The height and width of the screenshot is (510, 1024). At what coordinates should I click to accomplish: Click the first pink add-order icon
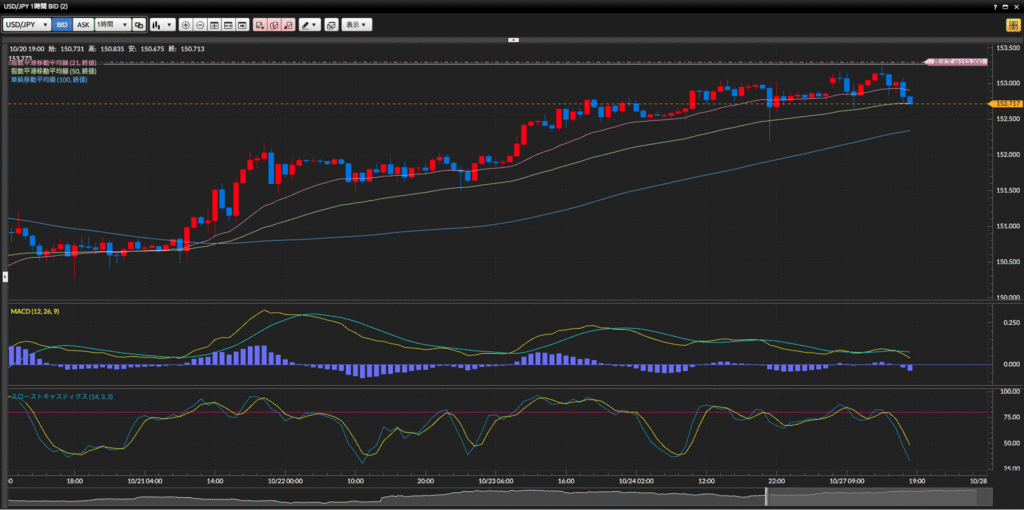(x=259, y=24)
